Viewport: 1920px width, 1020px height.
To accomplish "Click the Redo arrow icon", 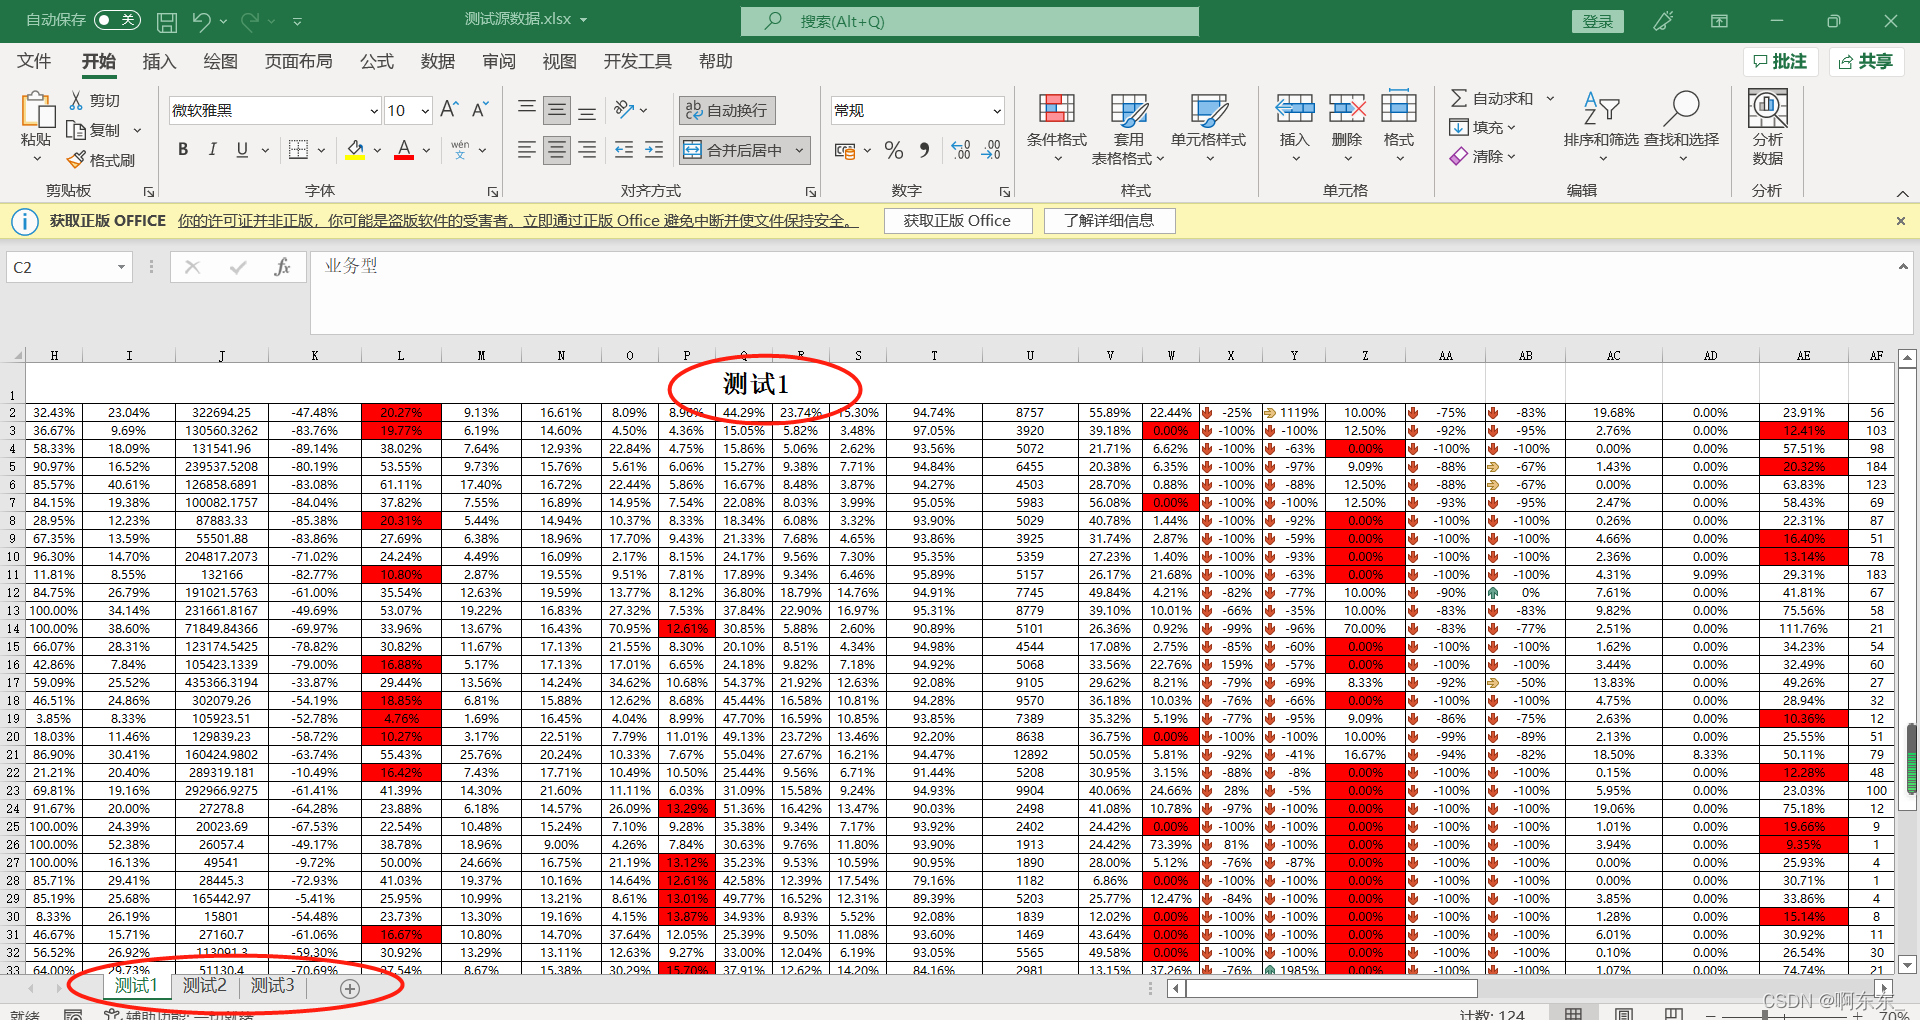I will tap(250, 21).
